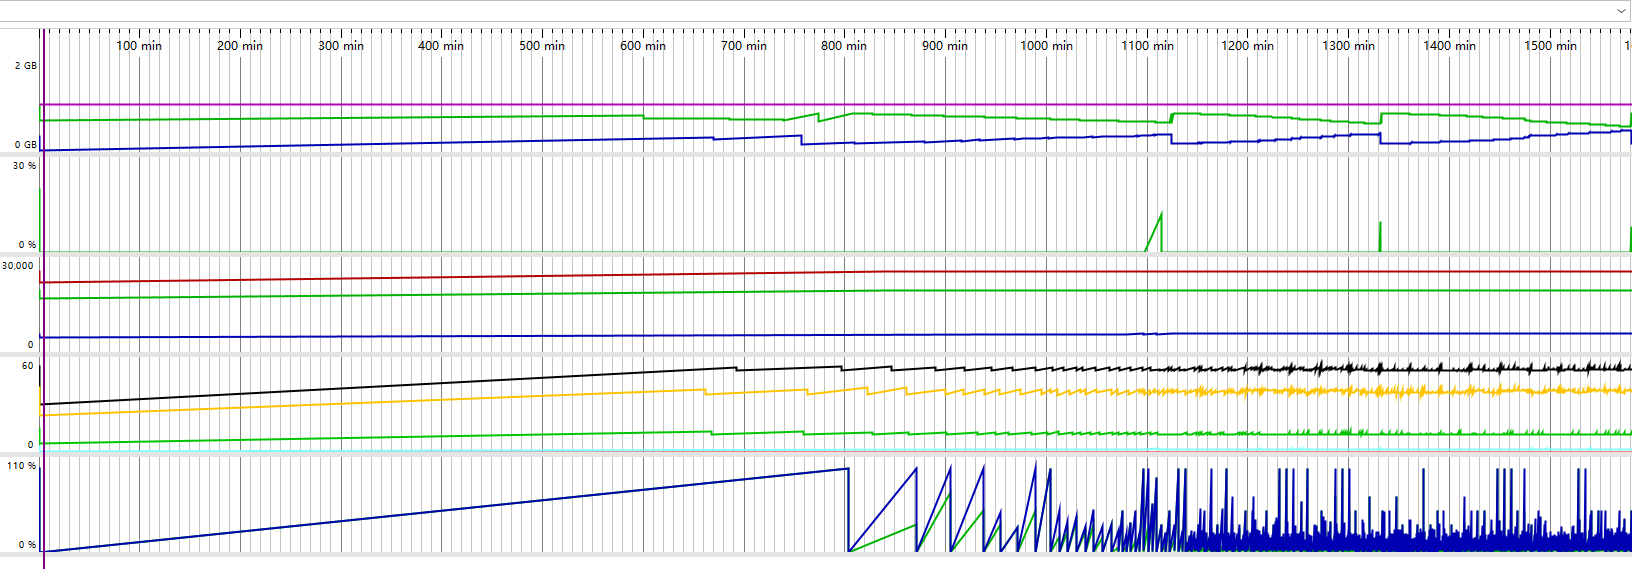Click the '1100 min' ruler label
This screenshot has height=569, width=1637.
point(1147,46)
